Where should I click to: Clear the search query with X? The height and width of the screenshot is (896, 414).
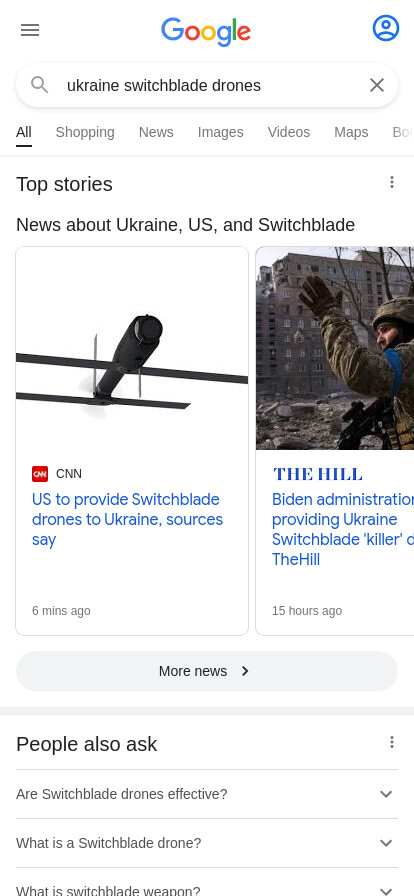377,85
